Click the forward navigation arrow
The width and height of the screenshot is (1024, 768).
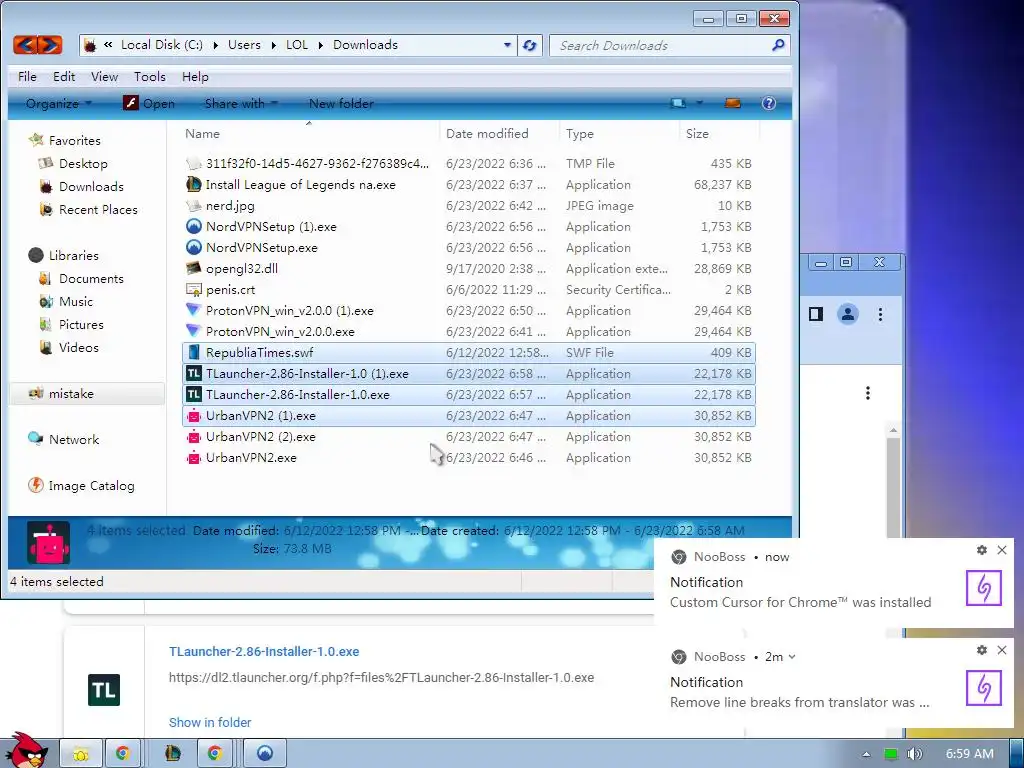[50, 44]
